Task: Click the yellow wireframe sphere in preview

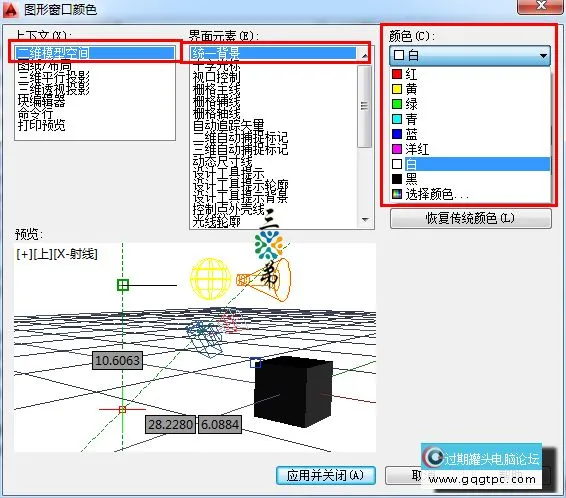Action: pyautogui.click(x=210, y=278)
